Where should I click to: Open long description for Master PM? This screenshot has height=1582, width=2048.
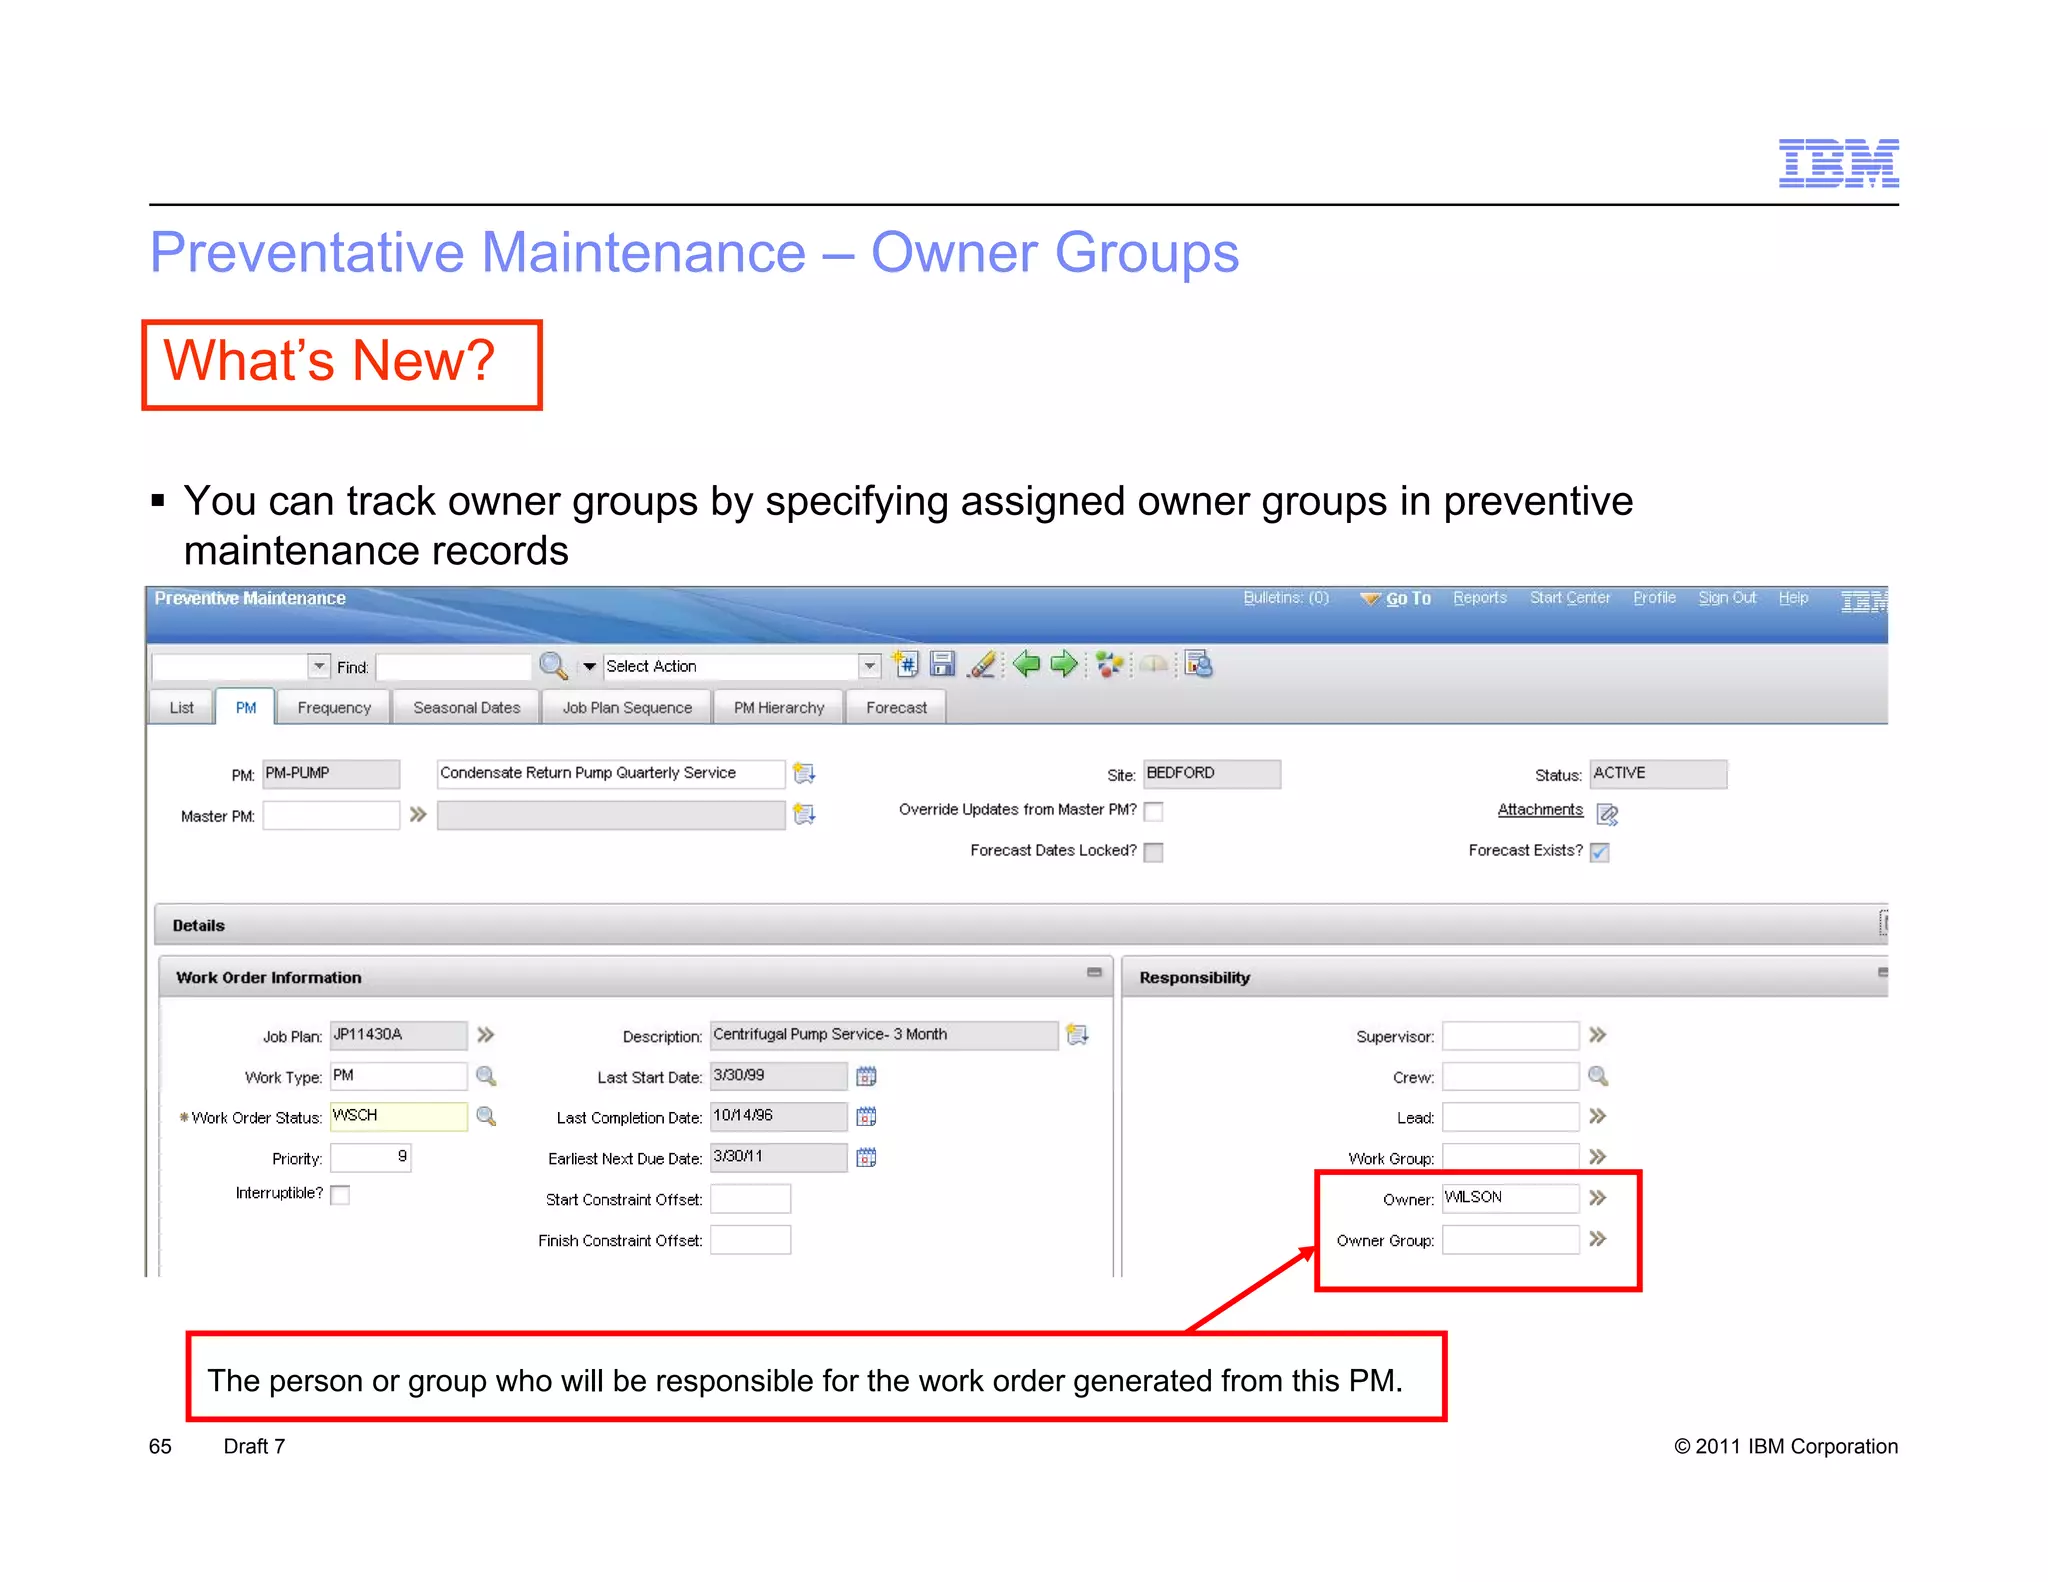804,815
